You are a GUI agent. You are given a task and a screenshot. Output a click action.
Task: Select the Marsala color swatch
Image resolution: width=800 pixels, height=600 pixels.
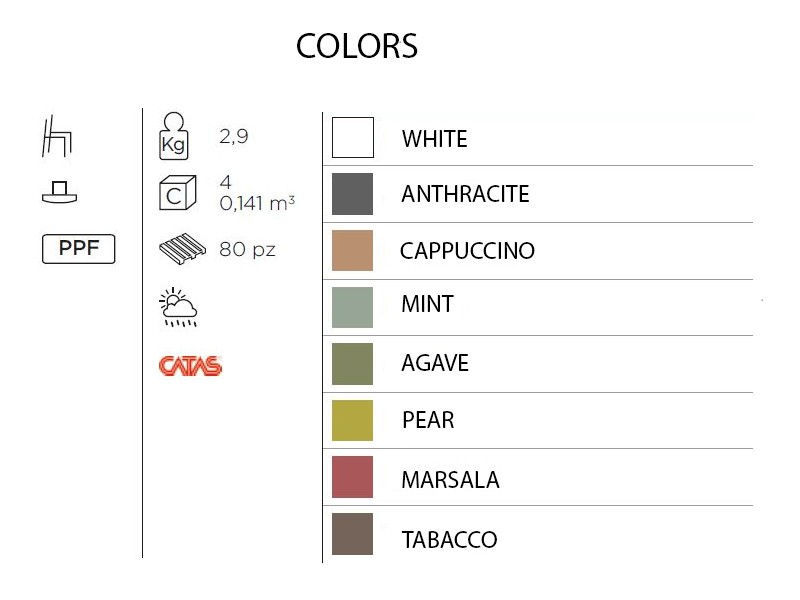pos(353,477)
